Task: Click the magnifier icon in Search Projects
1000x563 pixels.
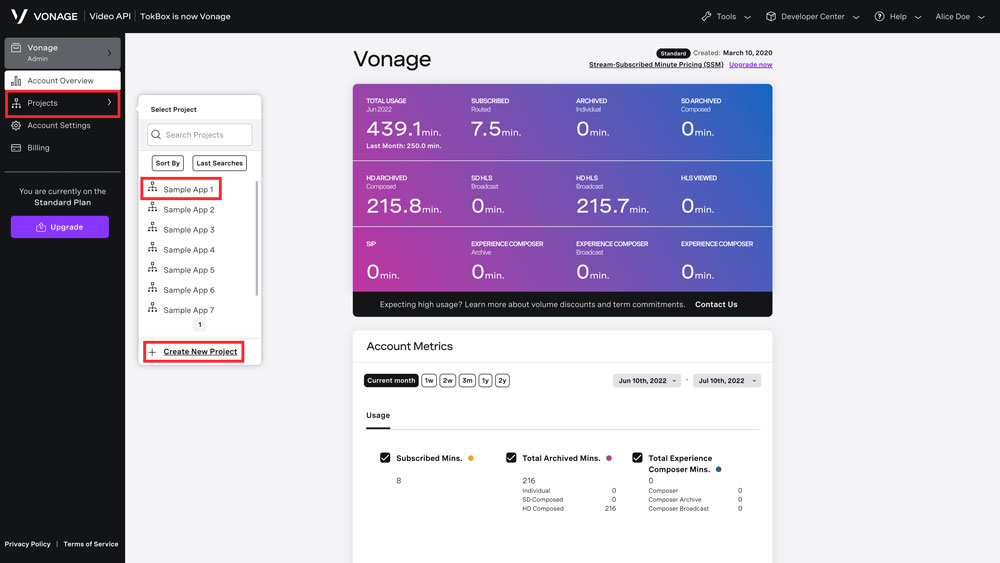Action: pyautogui.click(x=156, y=135)
